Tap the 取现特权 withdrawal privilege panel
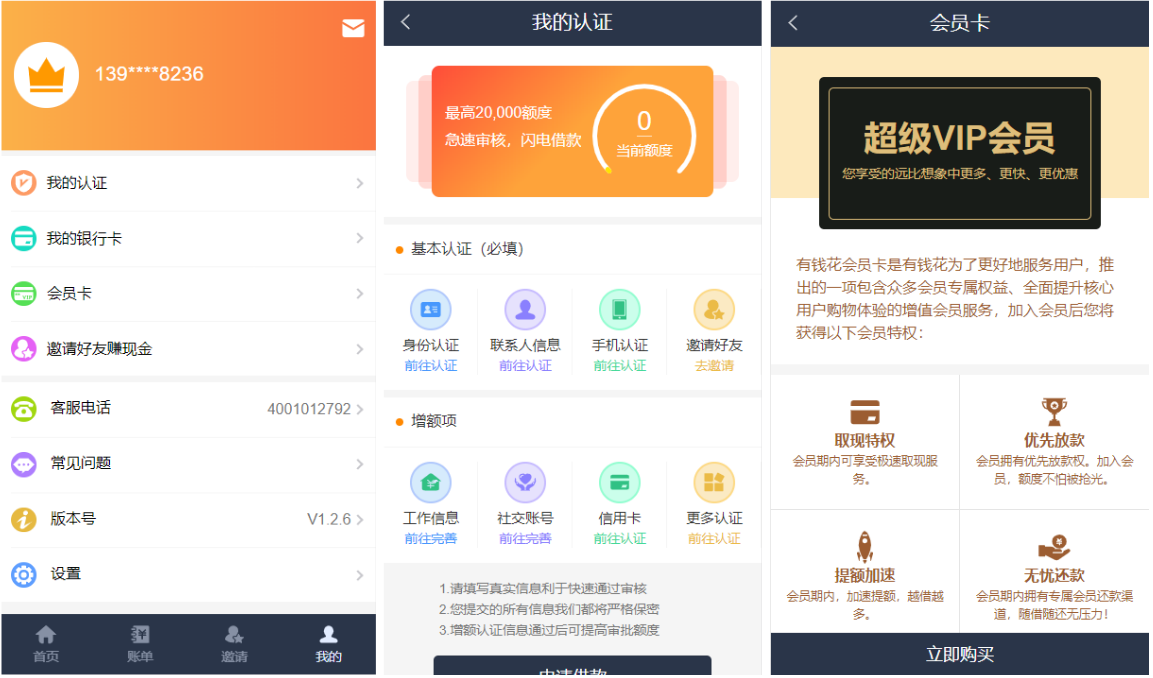Viewport: 1153px width, 678px height. pyautogui.click(x=864, y=441)
